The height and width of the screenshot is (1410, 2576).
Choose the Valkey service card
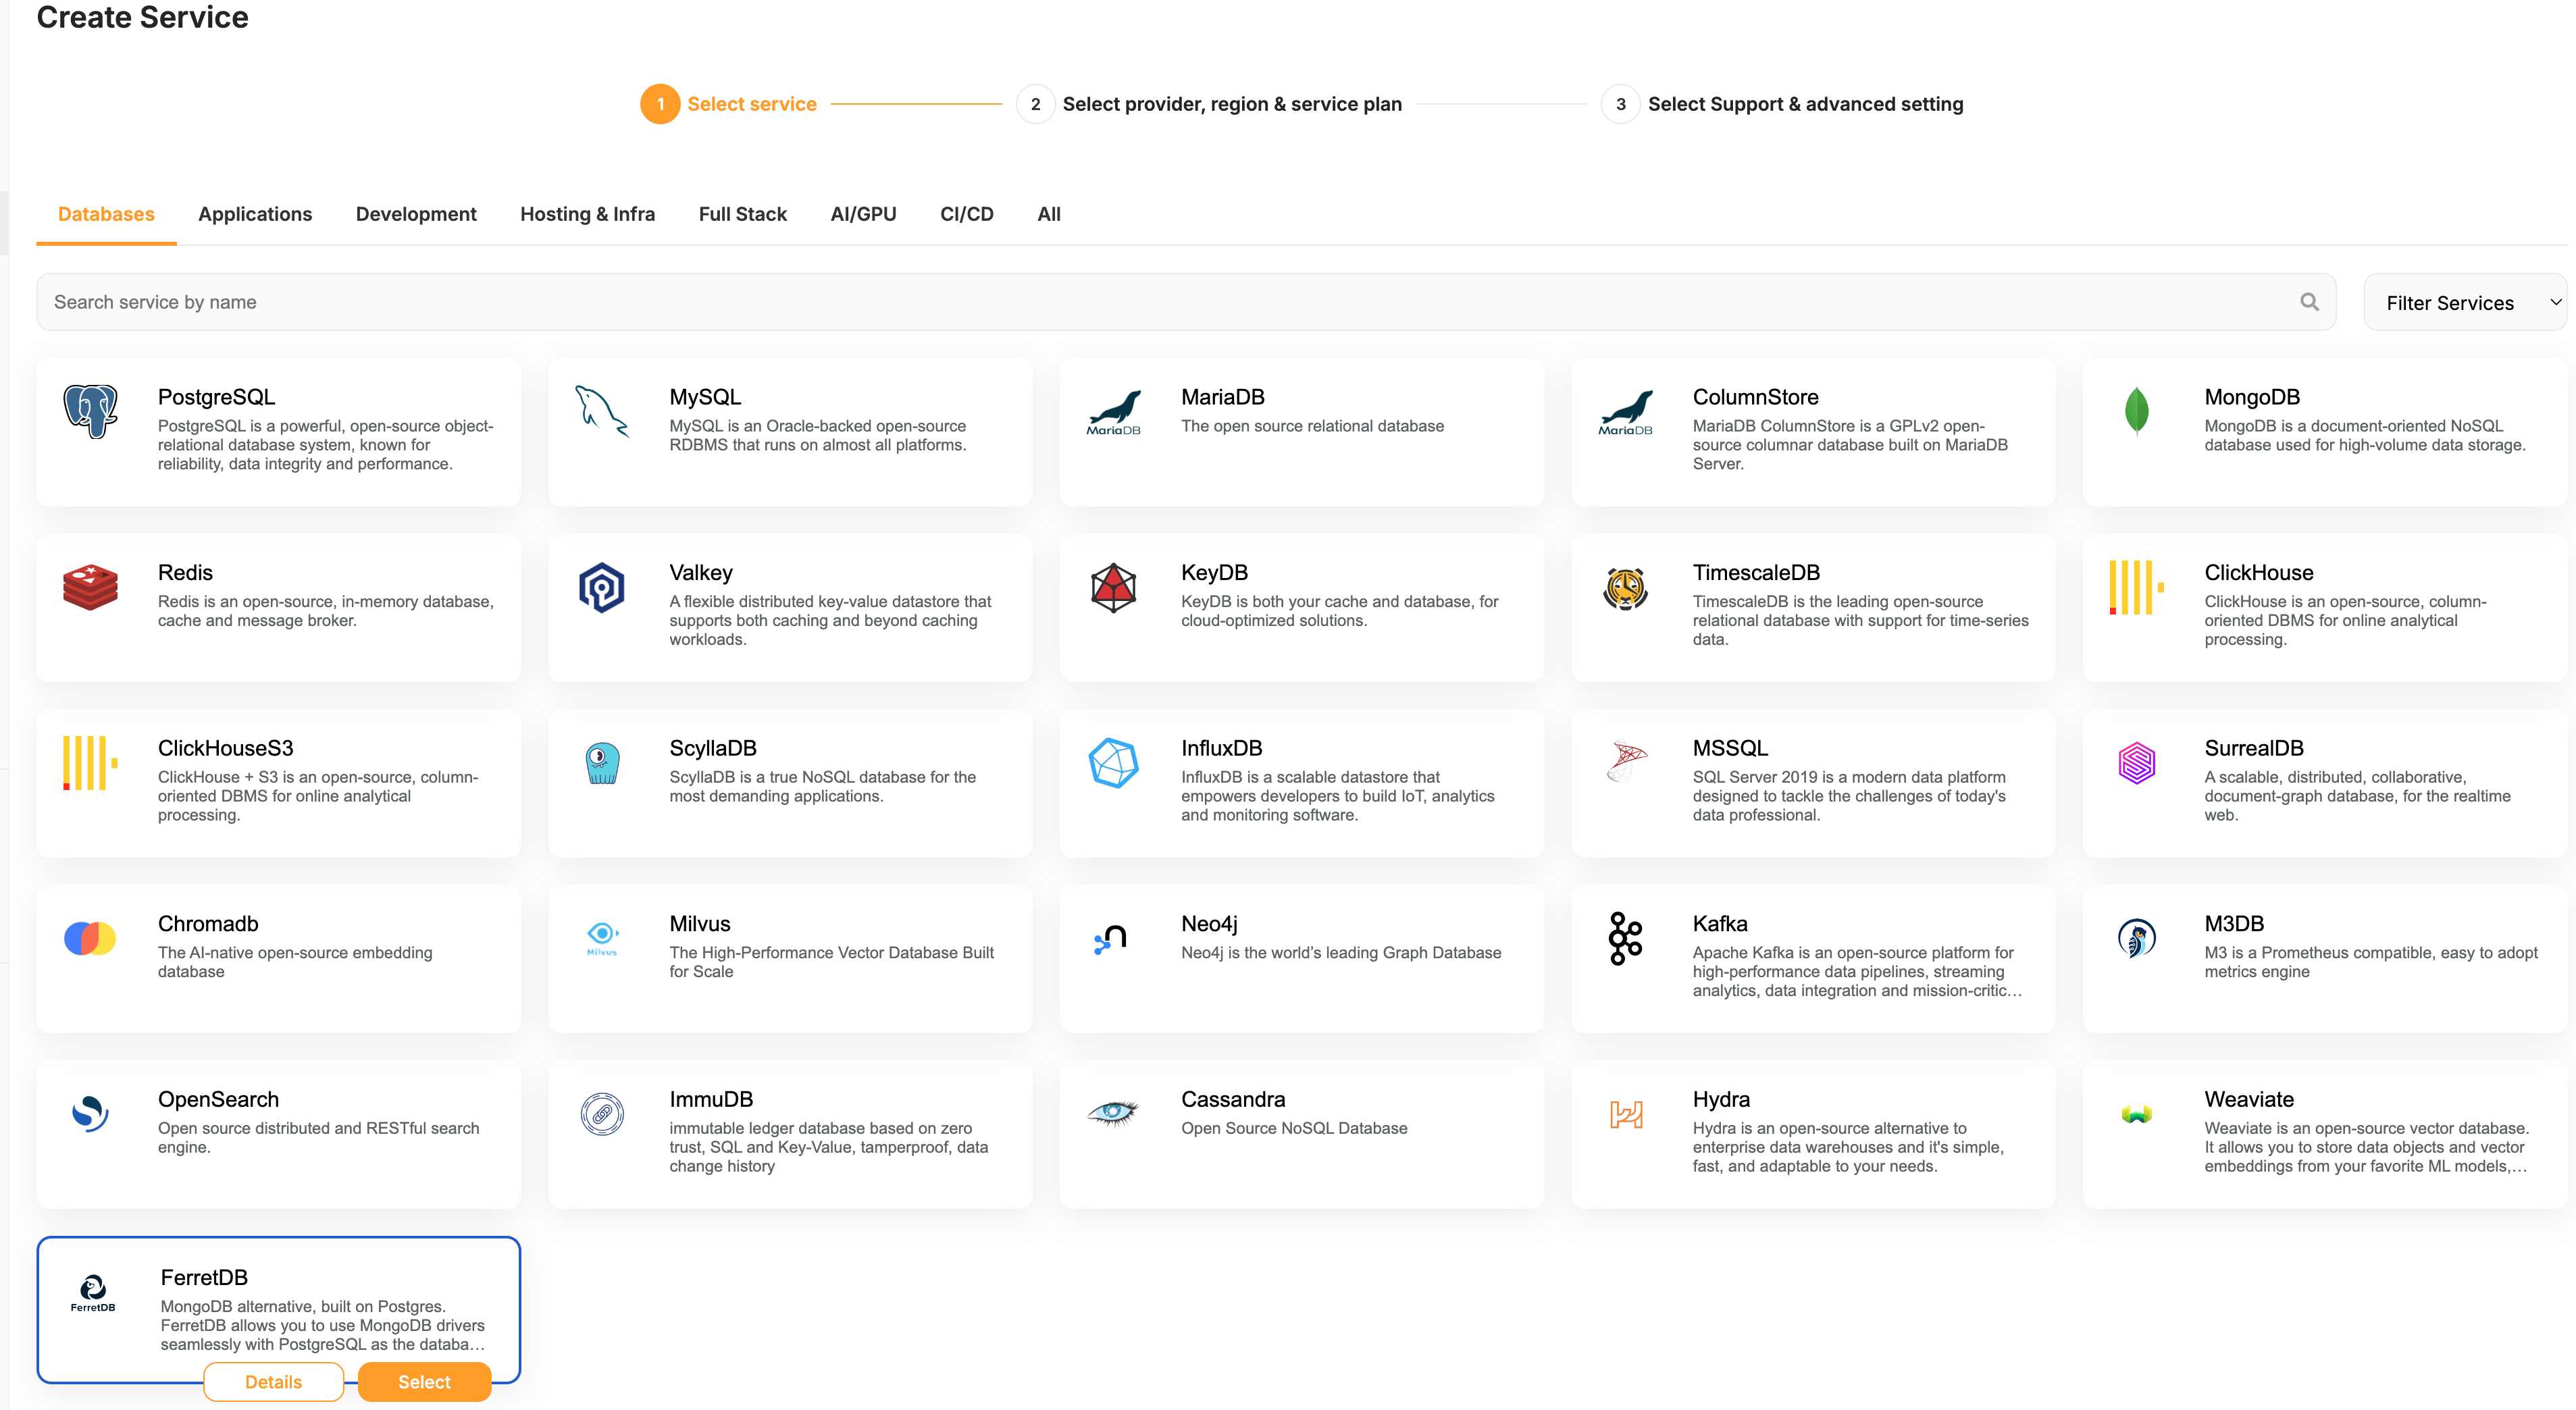pos(790,607)
